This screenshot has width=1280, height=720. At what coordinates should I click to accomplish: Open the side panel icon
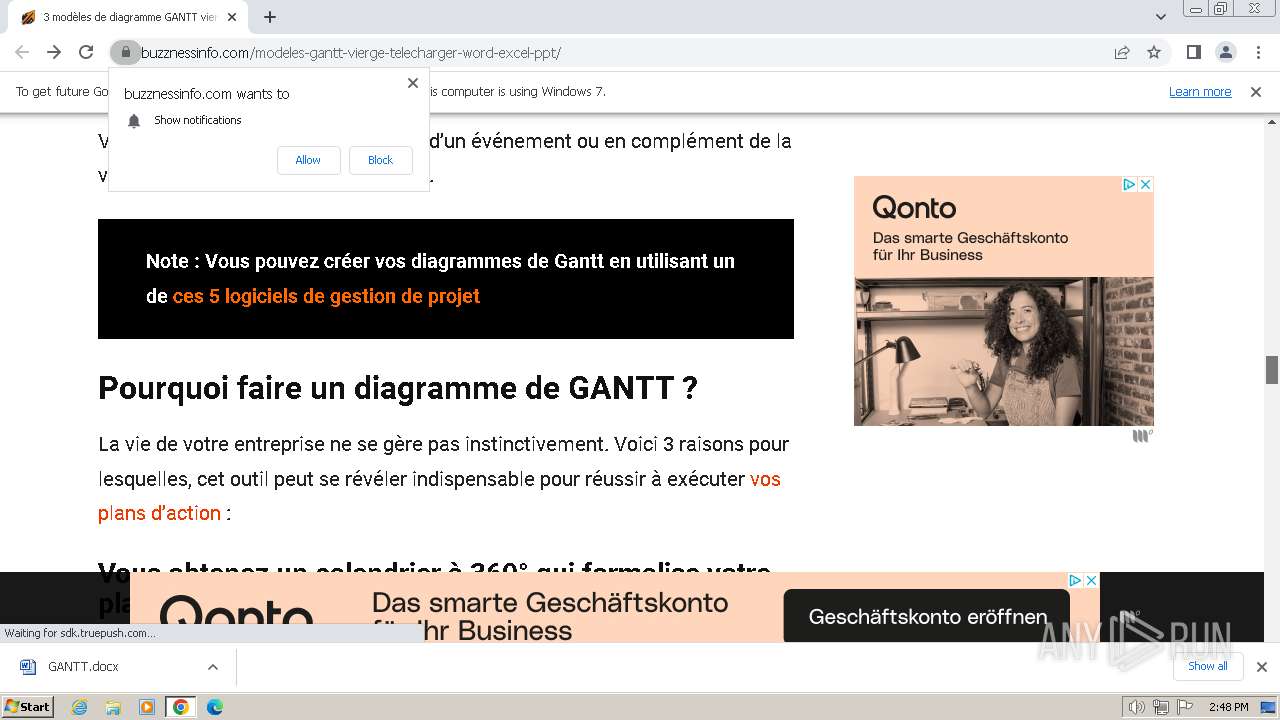(1193, 52)
